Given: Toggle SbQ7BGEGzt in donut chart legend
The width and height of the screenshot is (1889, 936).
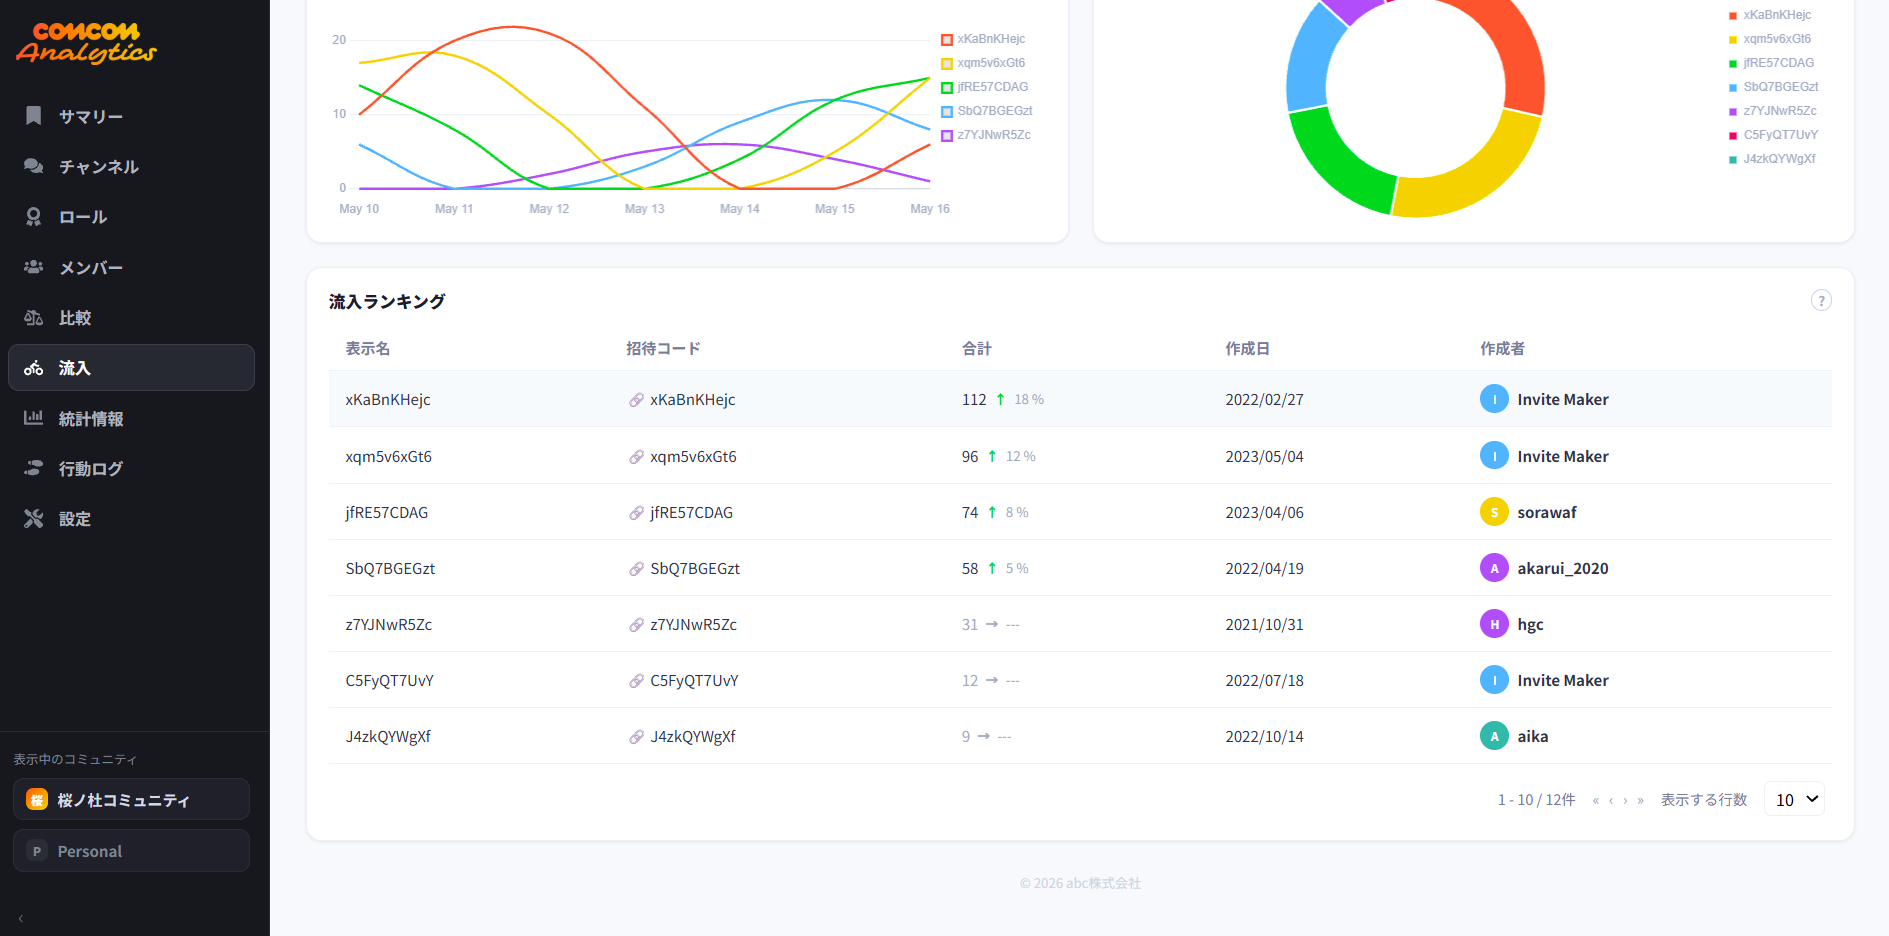Looking at the screenshot, I should pos(1773,87).
